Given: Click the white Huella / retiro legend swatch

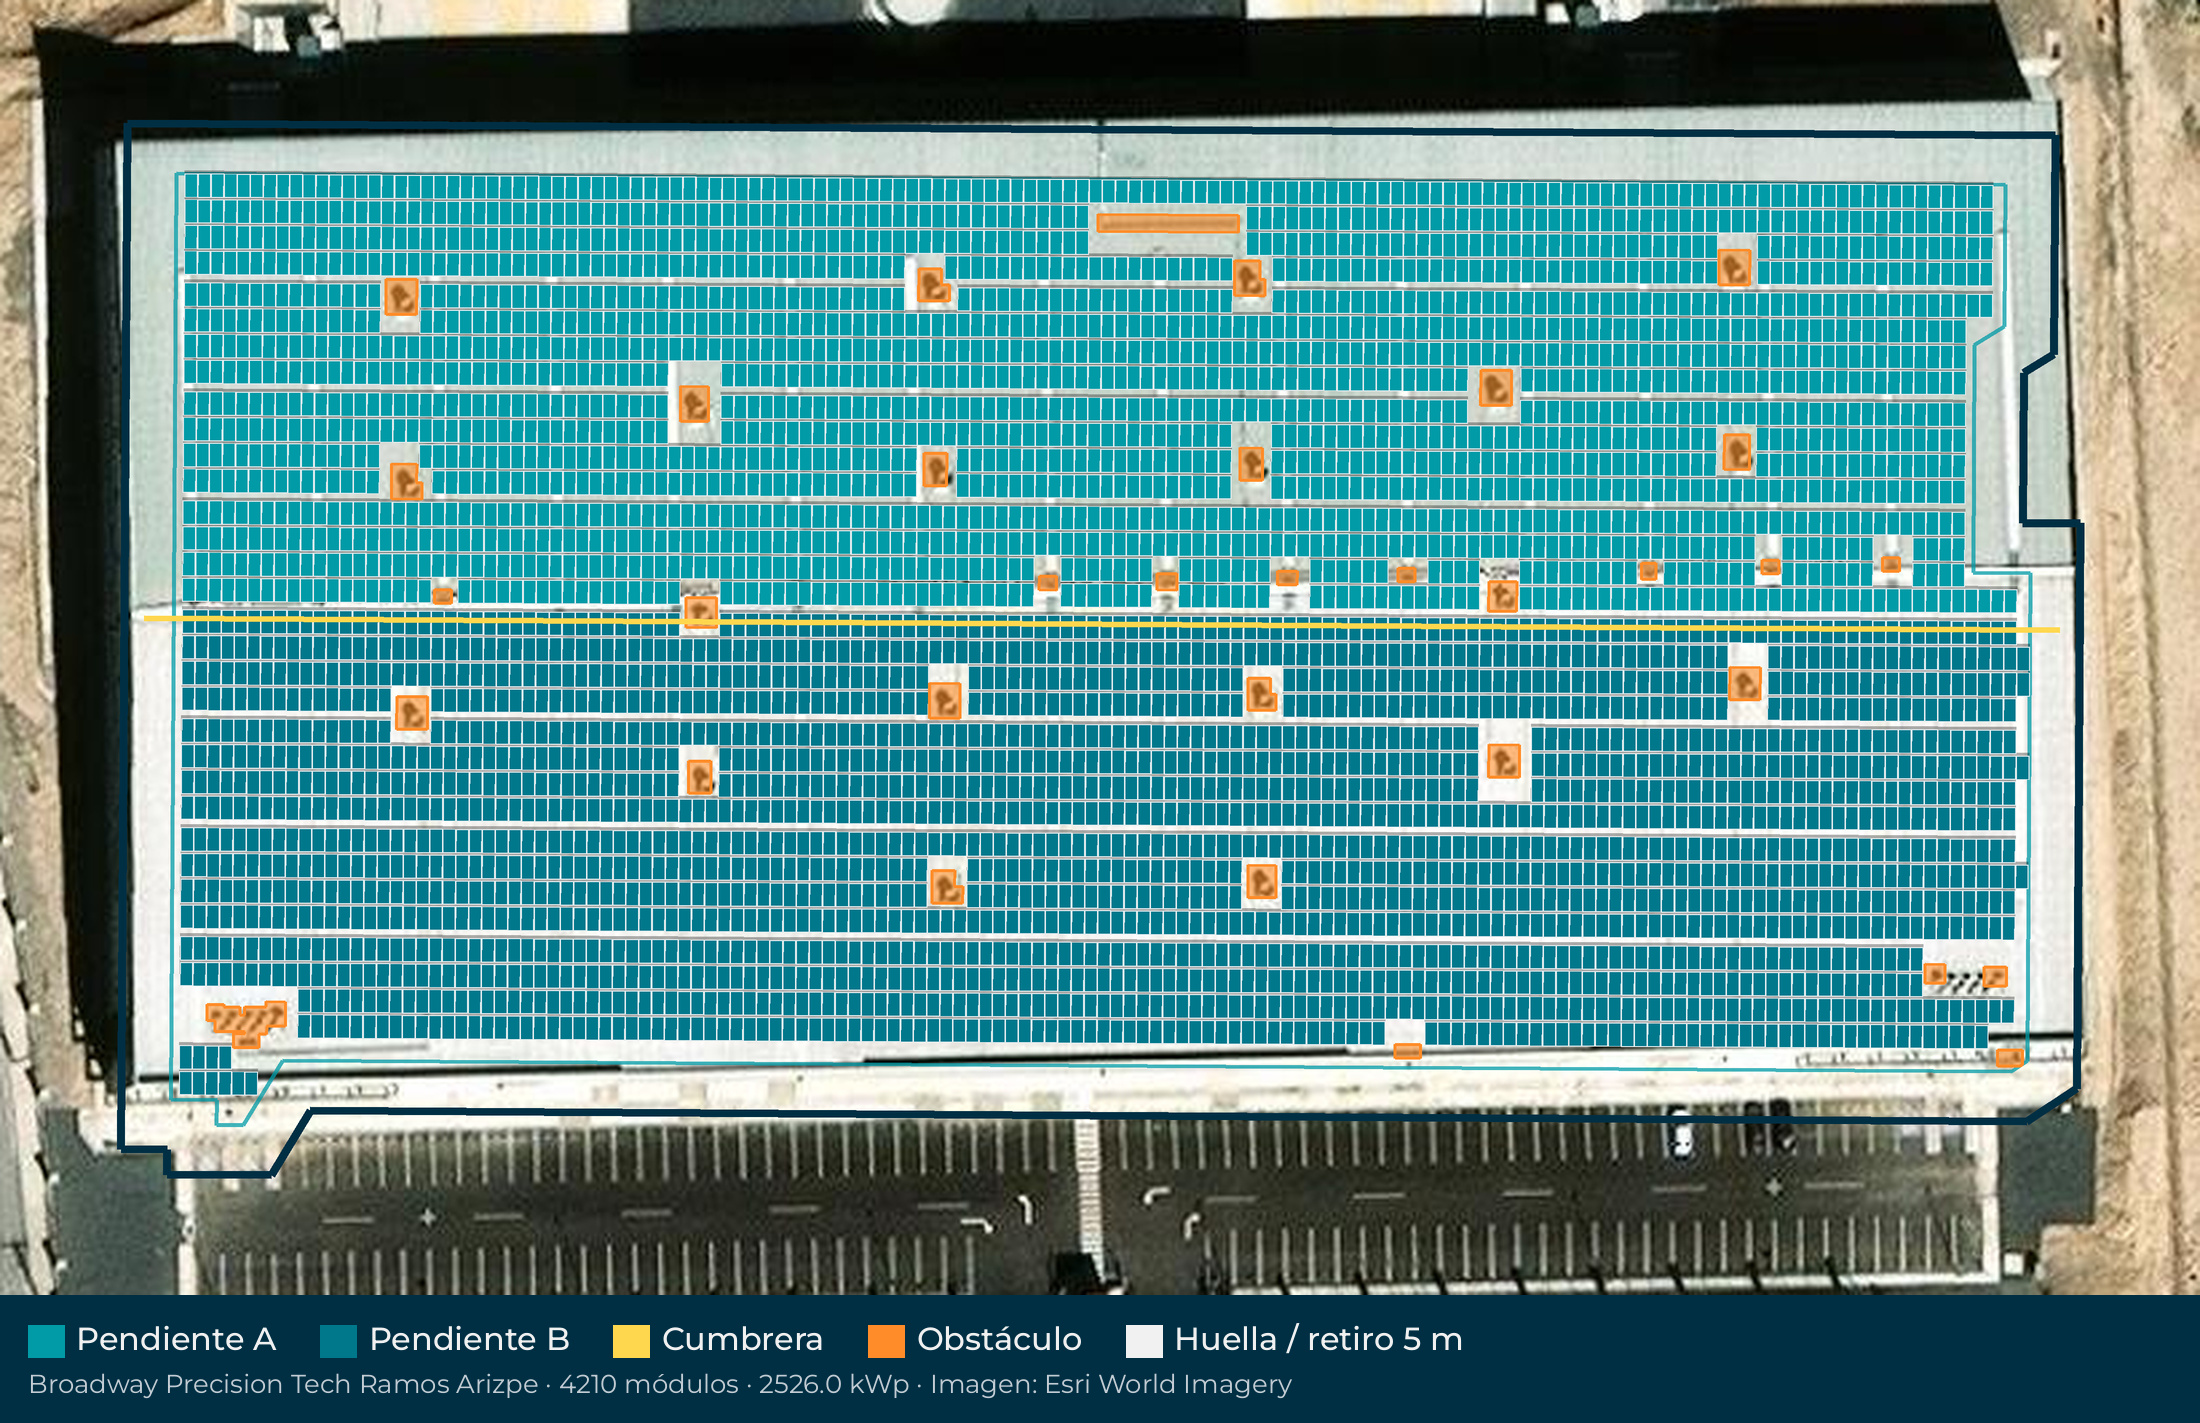Looking at the screenshot, I should 1144,1341.
